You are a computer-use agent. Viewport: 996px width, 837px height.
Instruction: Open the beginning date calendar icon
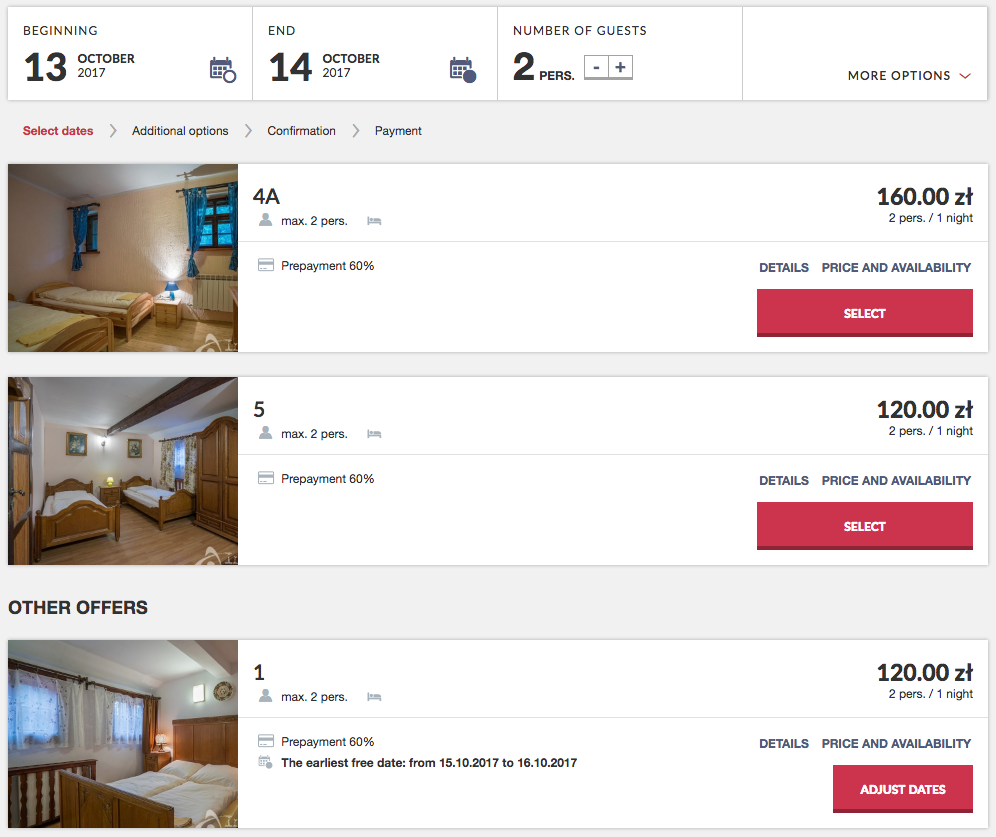222,69
